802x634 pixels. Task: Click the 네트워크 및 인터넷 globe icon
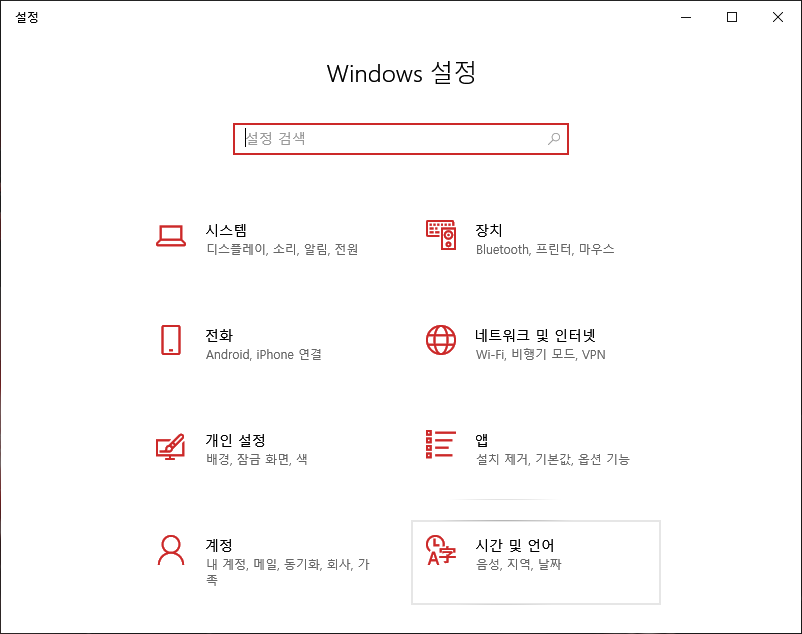pos(441,340)
